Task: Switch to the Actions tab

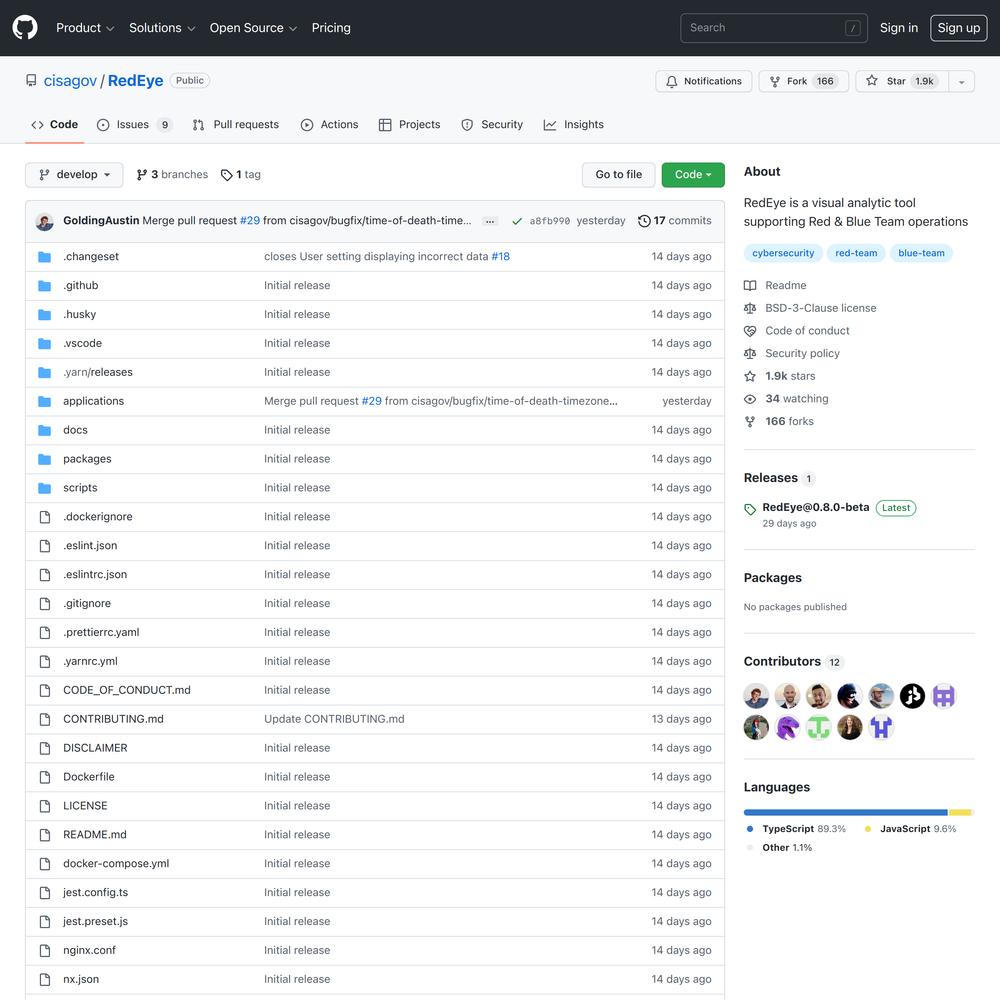Action: pos(330,124)
